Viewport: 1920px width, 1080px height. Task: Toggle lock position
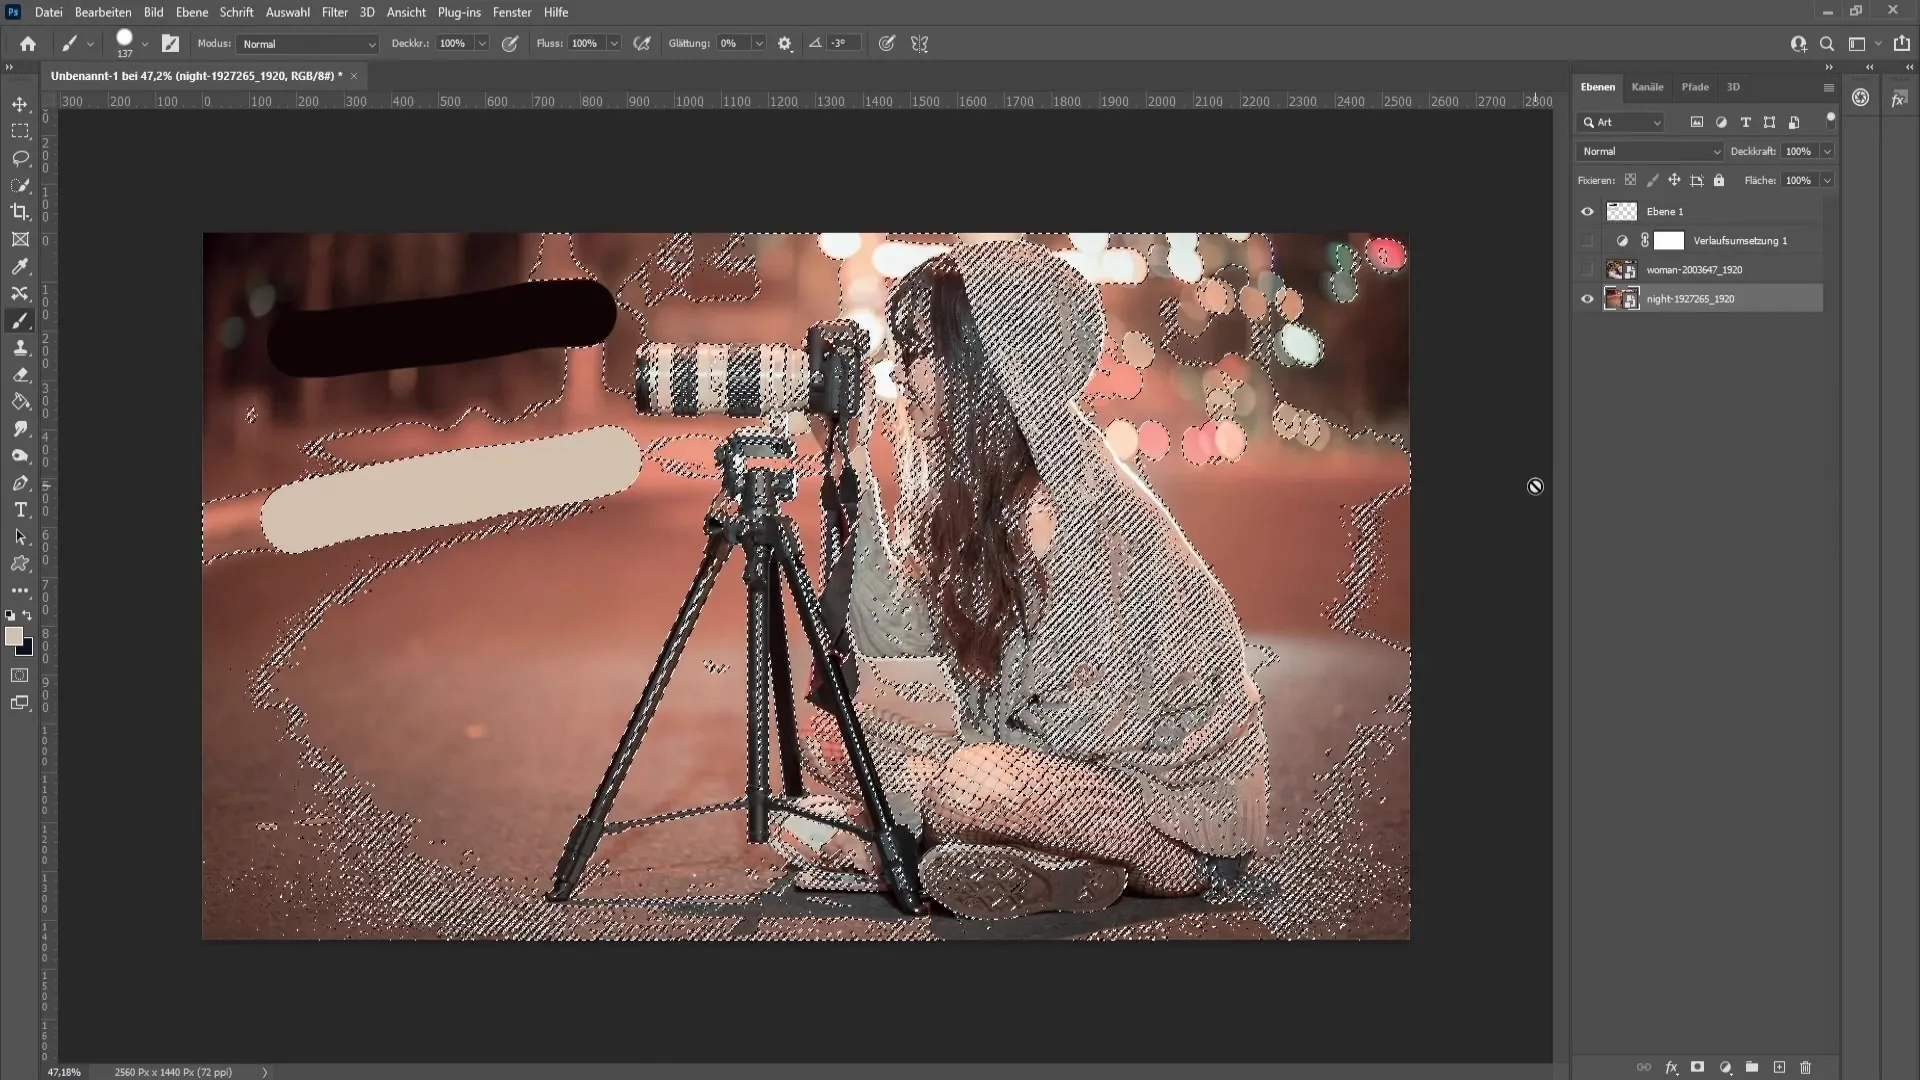coord(1674,180)
